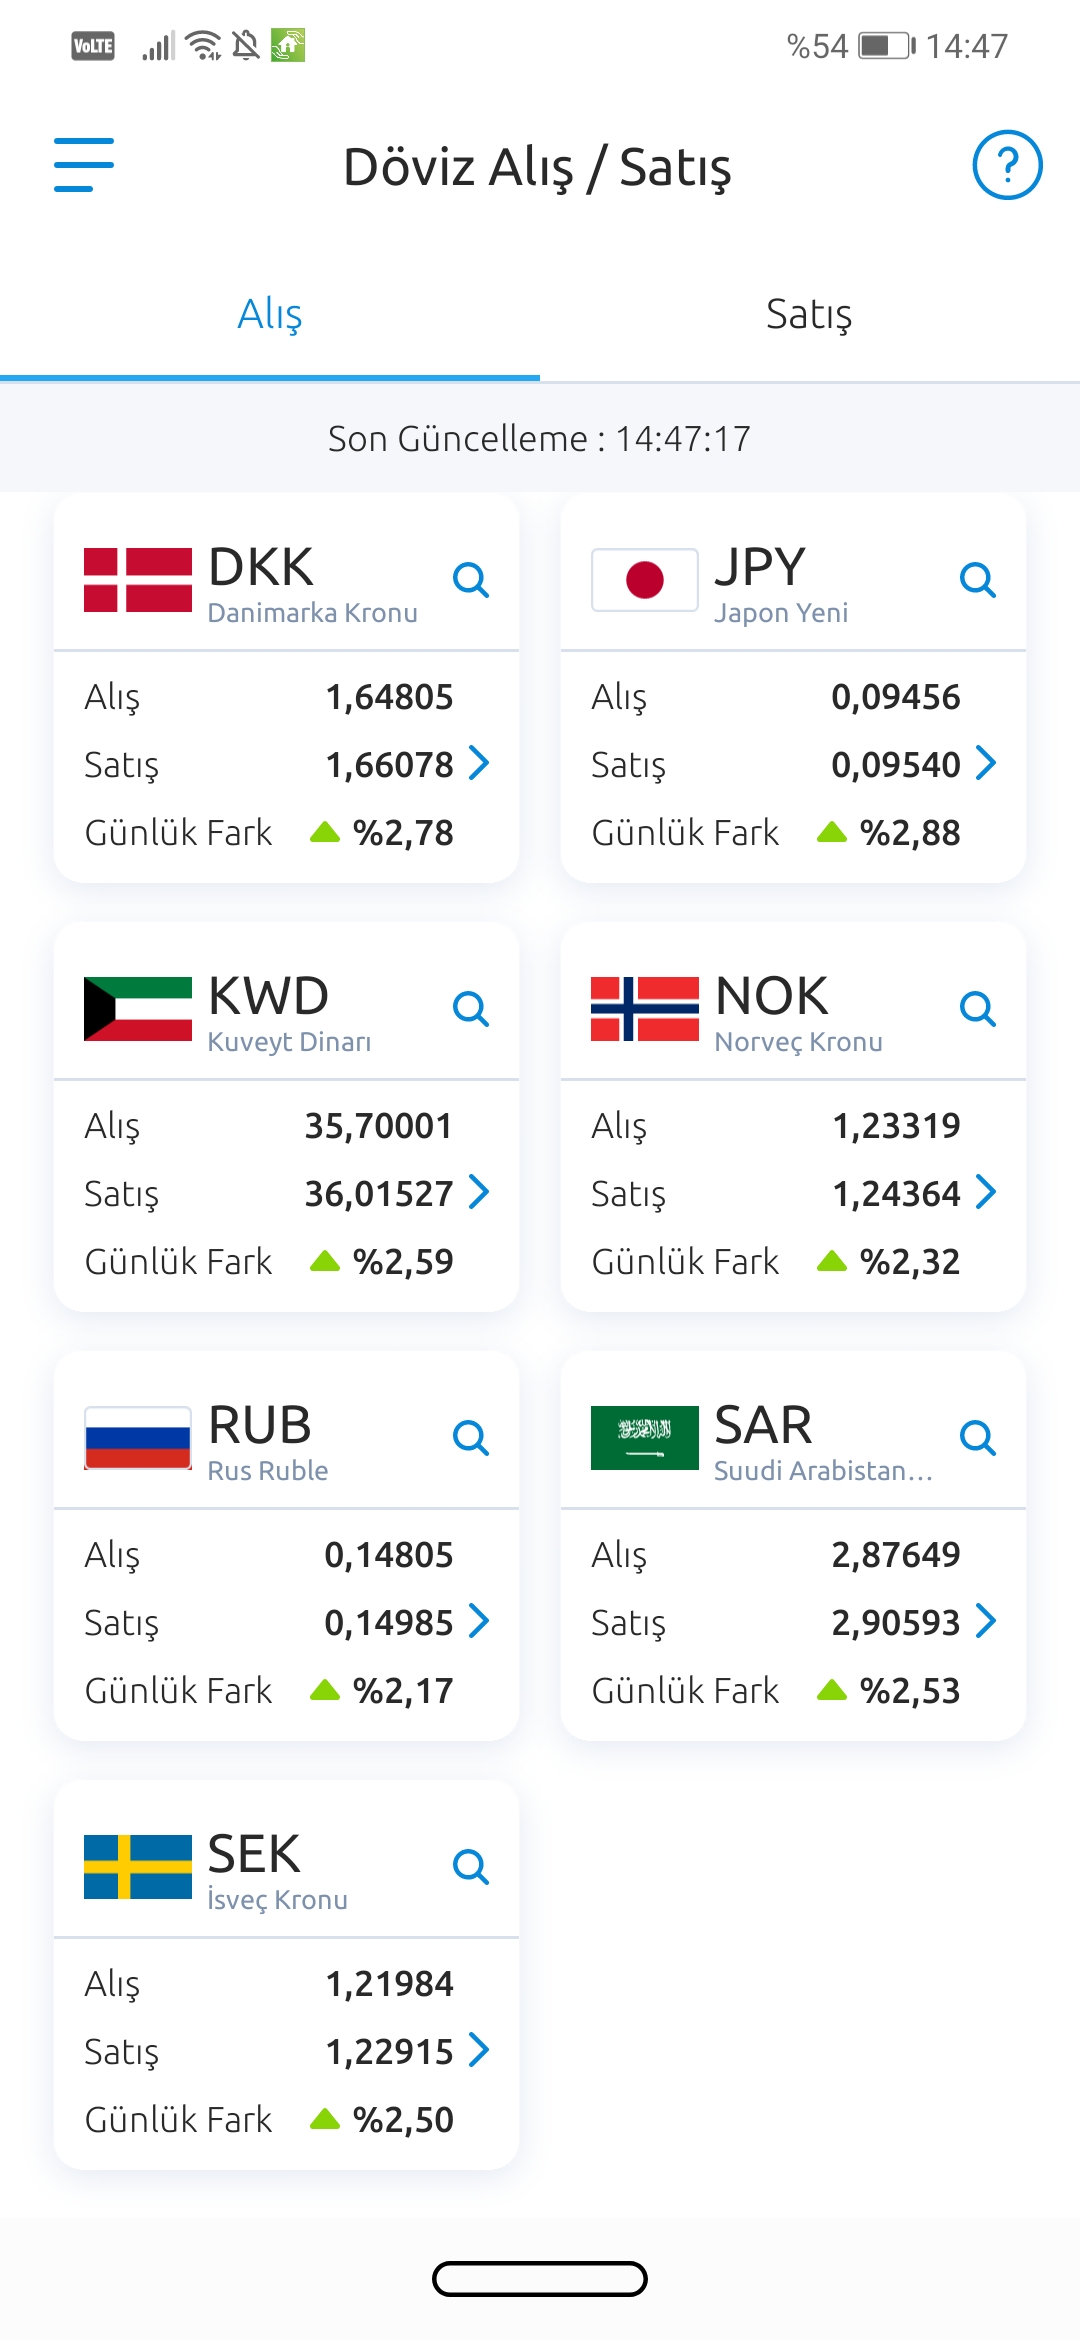The width and height of the screenshot is (1080, 2340).
Task: Expand JPY details with the chevron arrow
Action: click(987, 764)
